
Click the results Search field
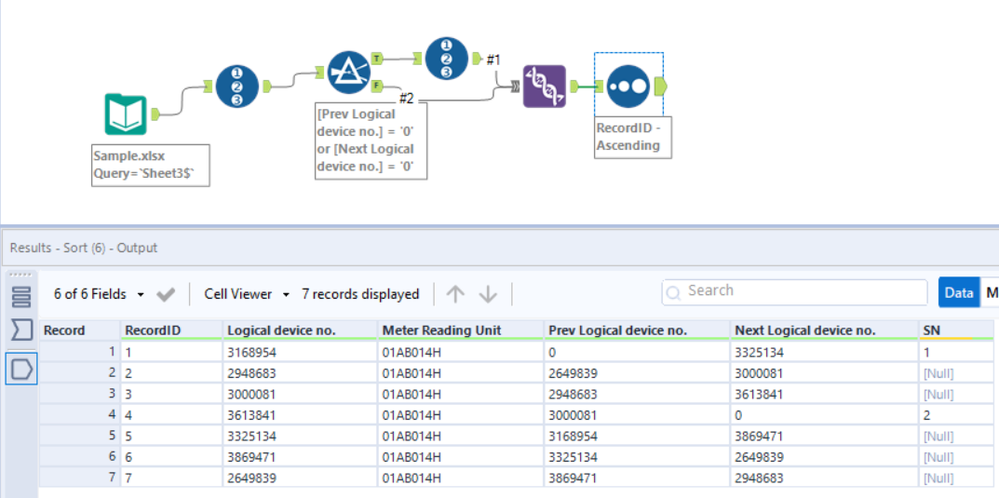[x=794, y=292]
